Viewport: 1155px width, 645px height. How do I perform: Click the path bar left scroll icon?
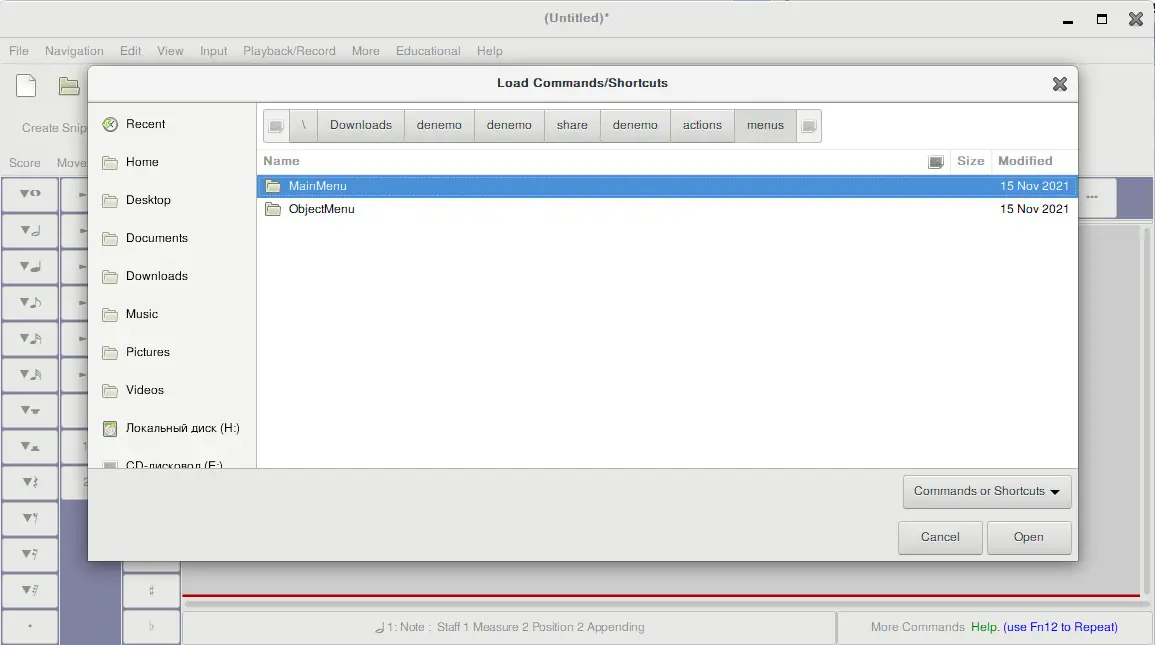[276, 126]
